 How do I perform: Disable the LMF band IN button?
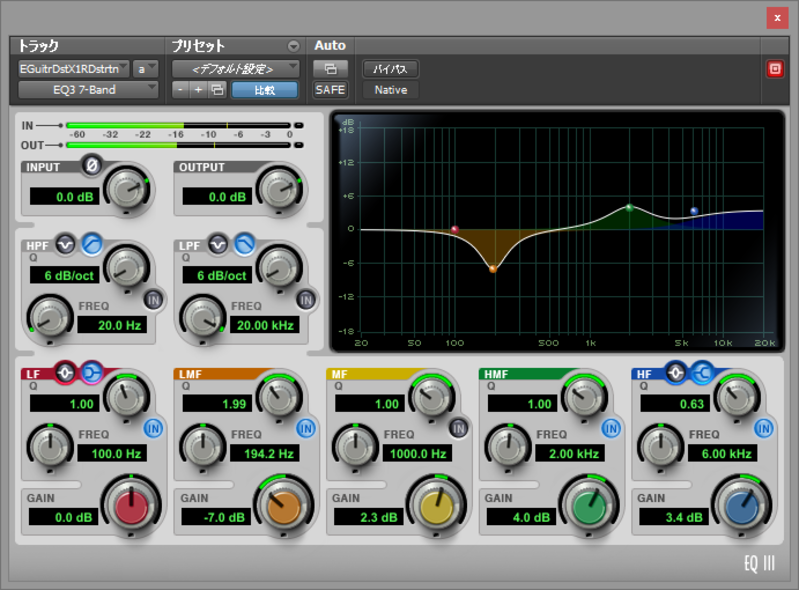(x=306, y=428)
